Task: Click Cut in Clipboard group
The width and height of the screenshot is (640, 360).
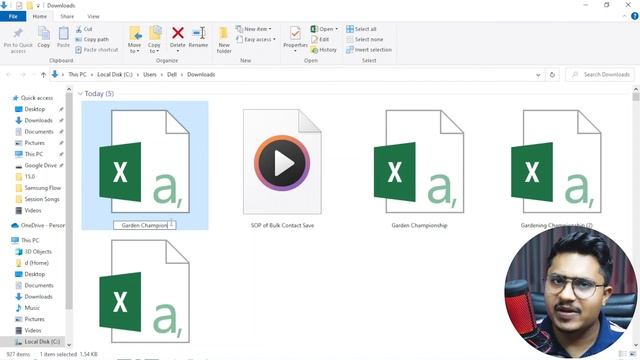Action: click(84, 29)
